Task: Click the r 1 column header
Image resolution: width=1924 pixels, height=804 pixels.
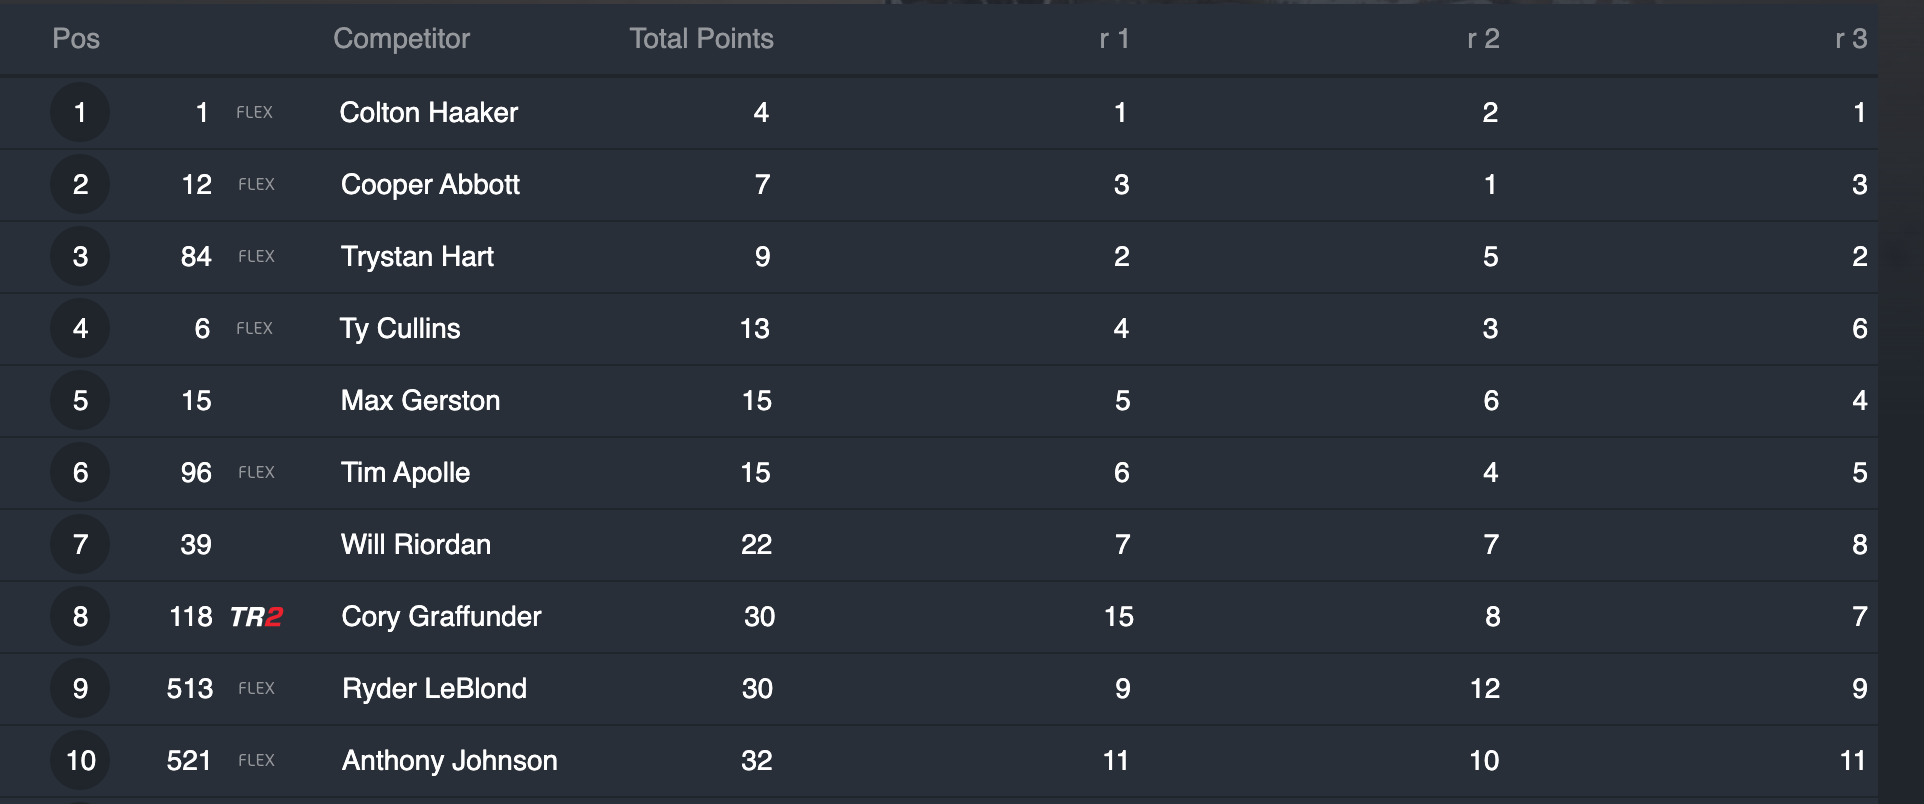Action: coord(1114,39)
